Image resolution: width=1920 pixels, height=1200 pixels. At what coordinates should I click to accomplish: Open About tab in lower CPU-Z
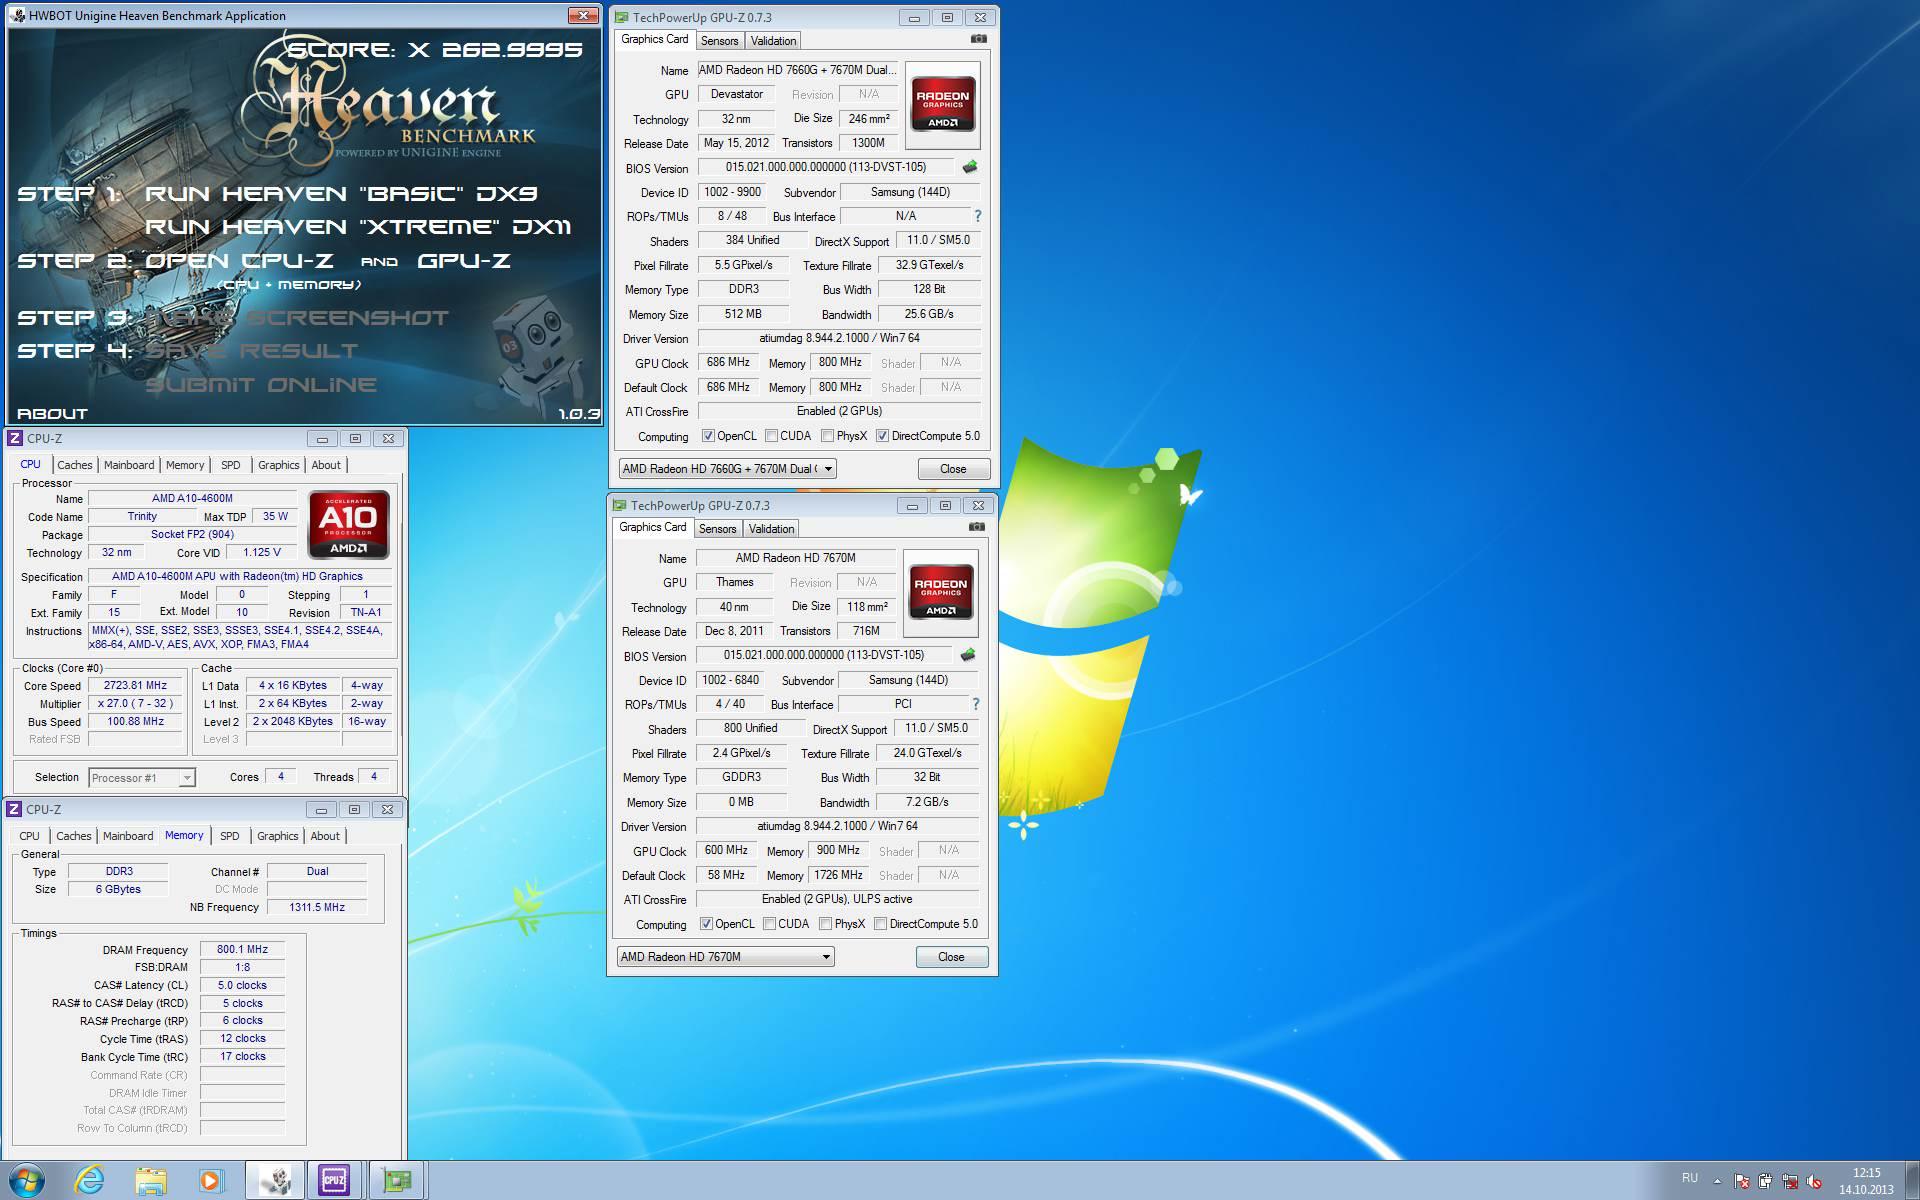[325, 836]
